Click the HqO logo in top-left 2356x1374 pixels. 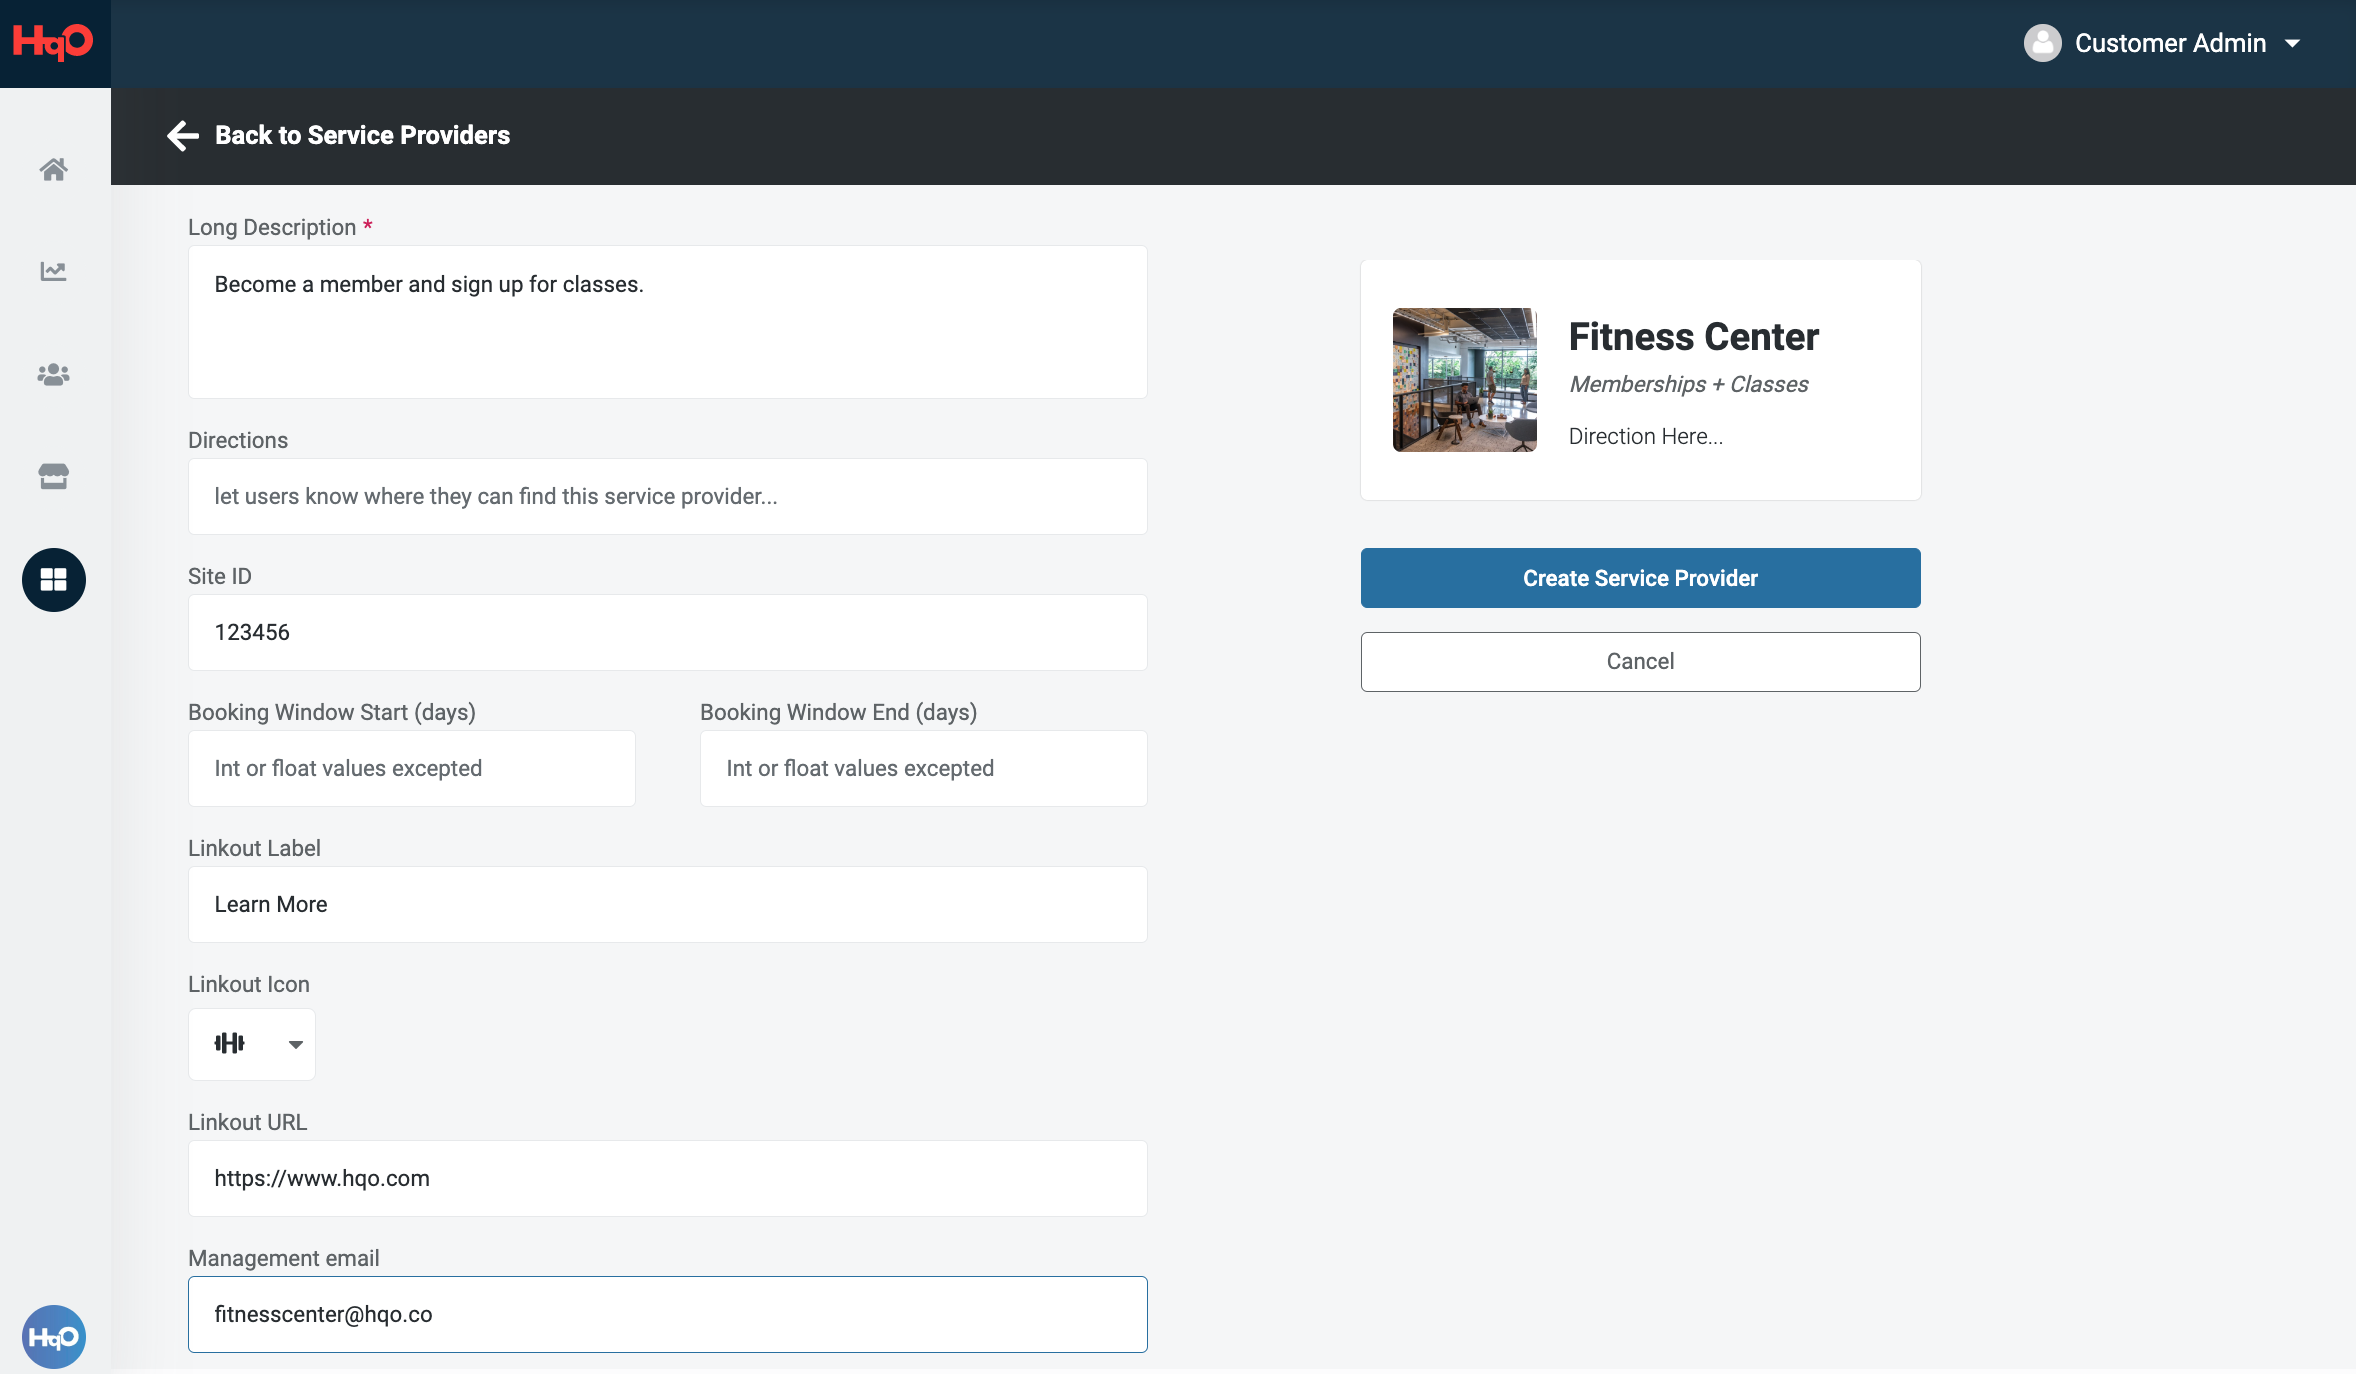pyautogui.click(x=53, y=42)
